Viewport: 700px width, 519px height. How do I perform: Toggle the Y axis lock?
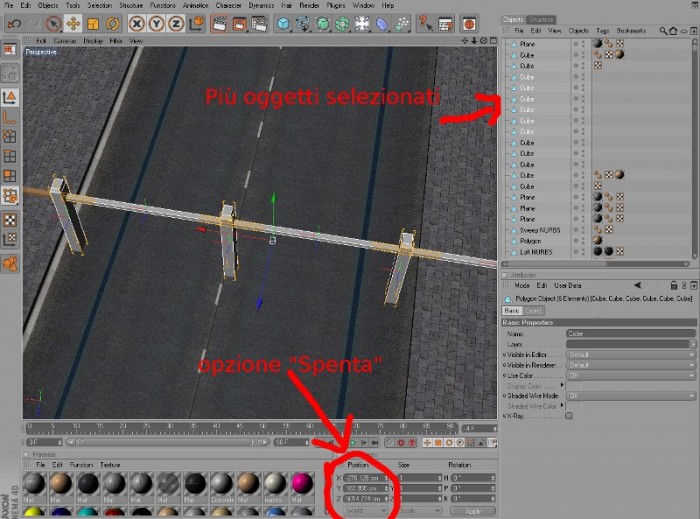click(156, 24)
